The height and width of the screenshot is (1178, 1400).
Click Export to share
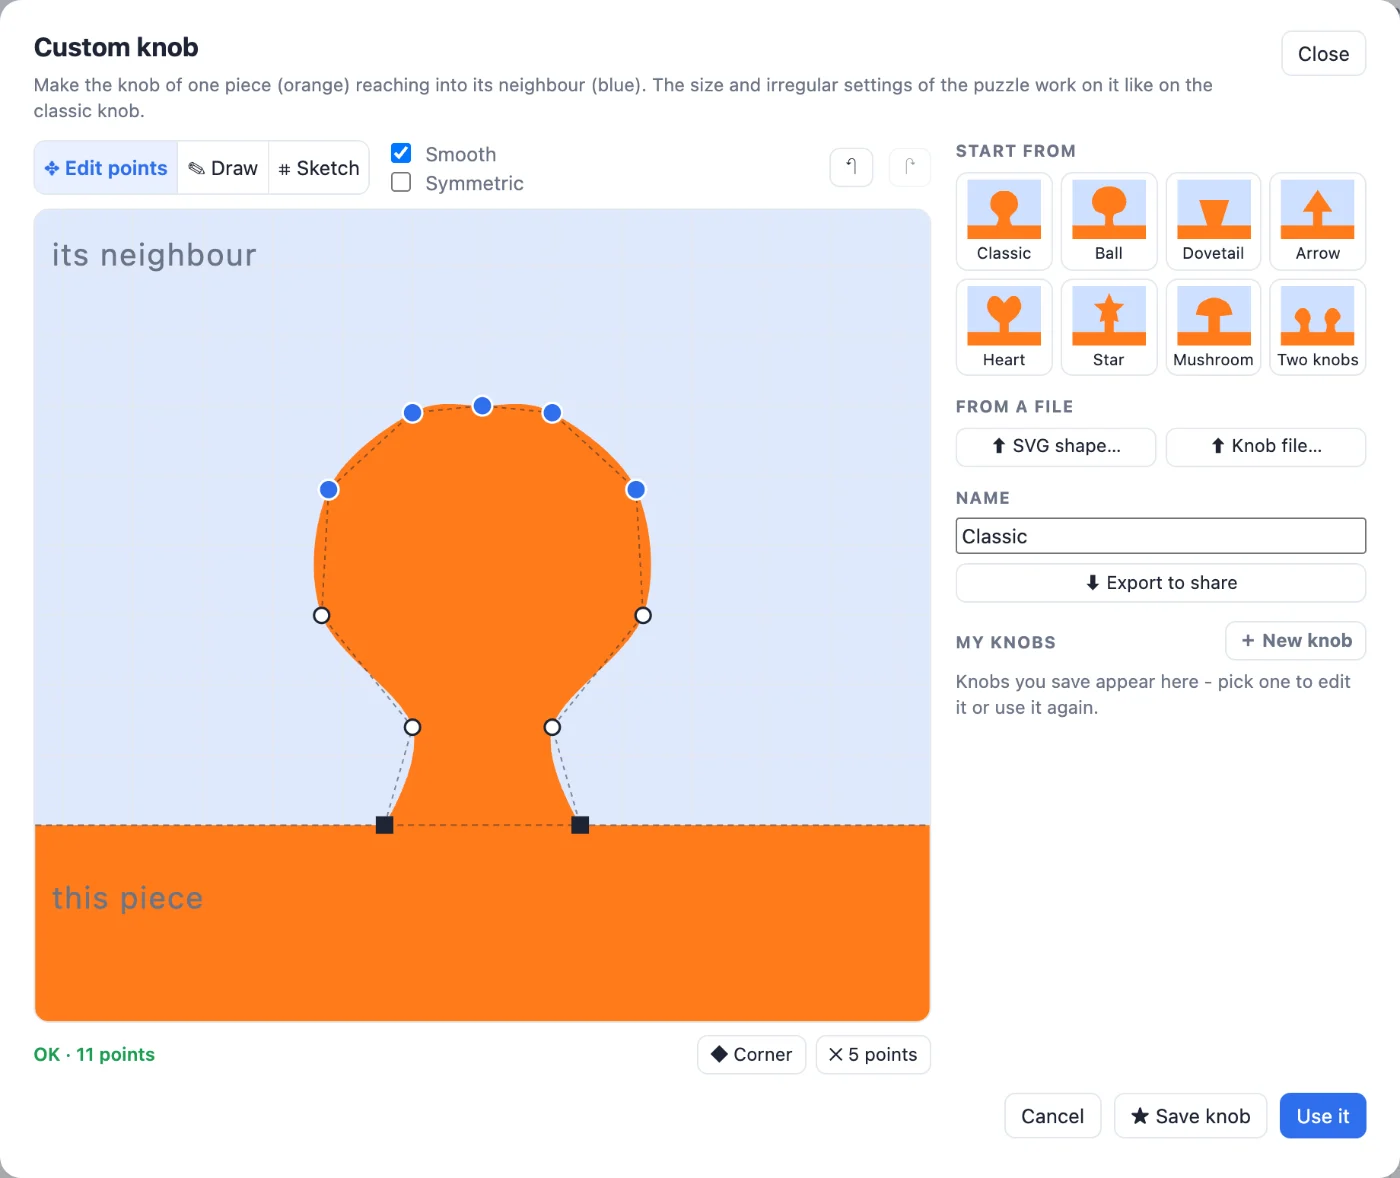[x=1161, y=583]
